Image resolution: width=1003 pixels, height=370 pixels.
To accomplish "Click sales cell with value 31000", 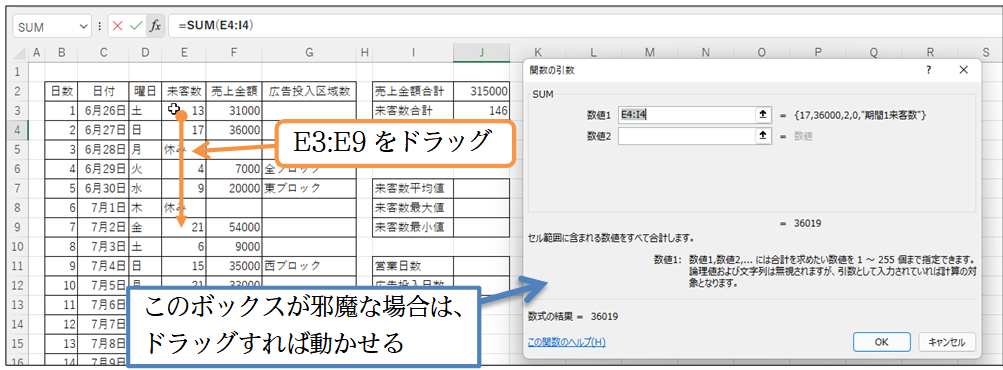I will (234, 111).
